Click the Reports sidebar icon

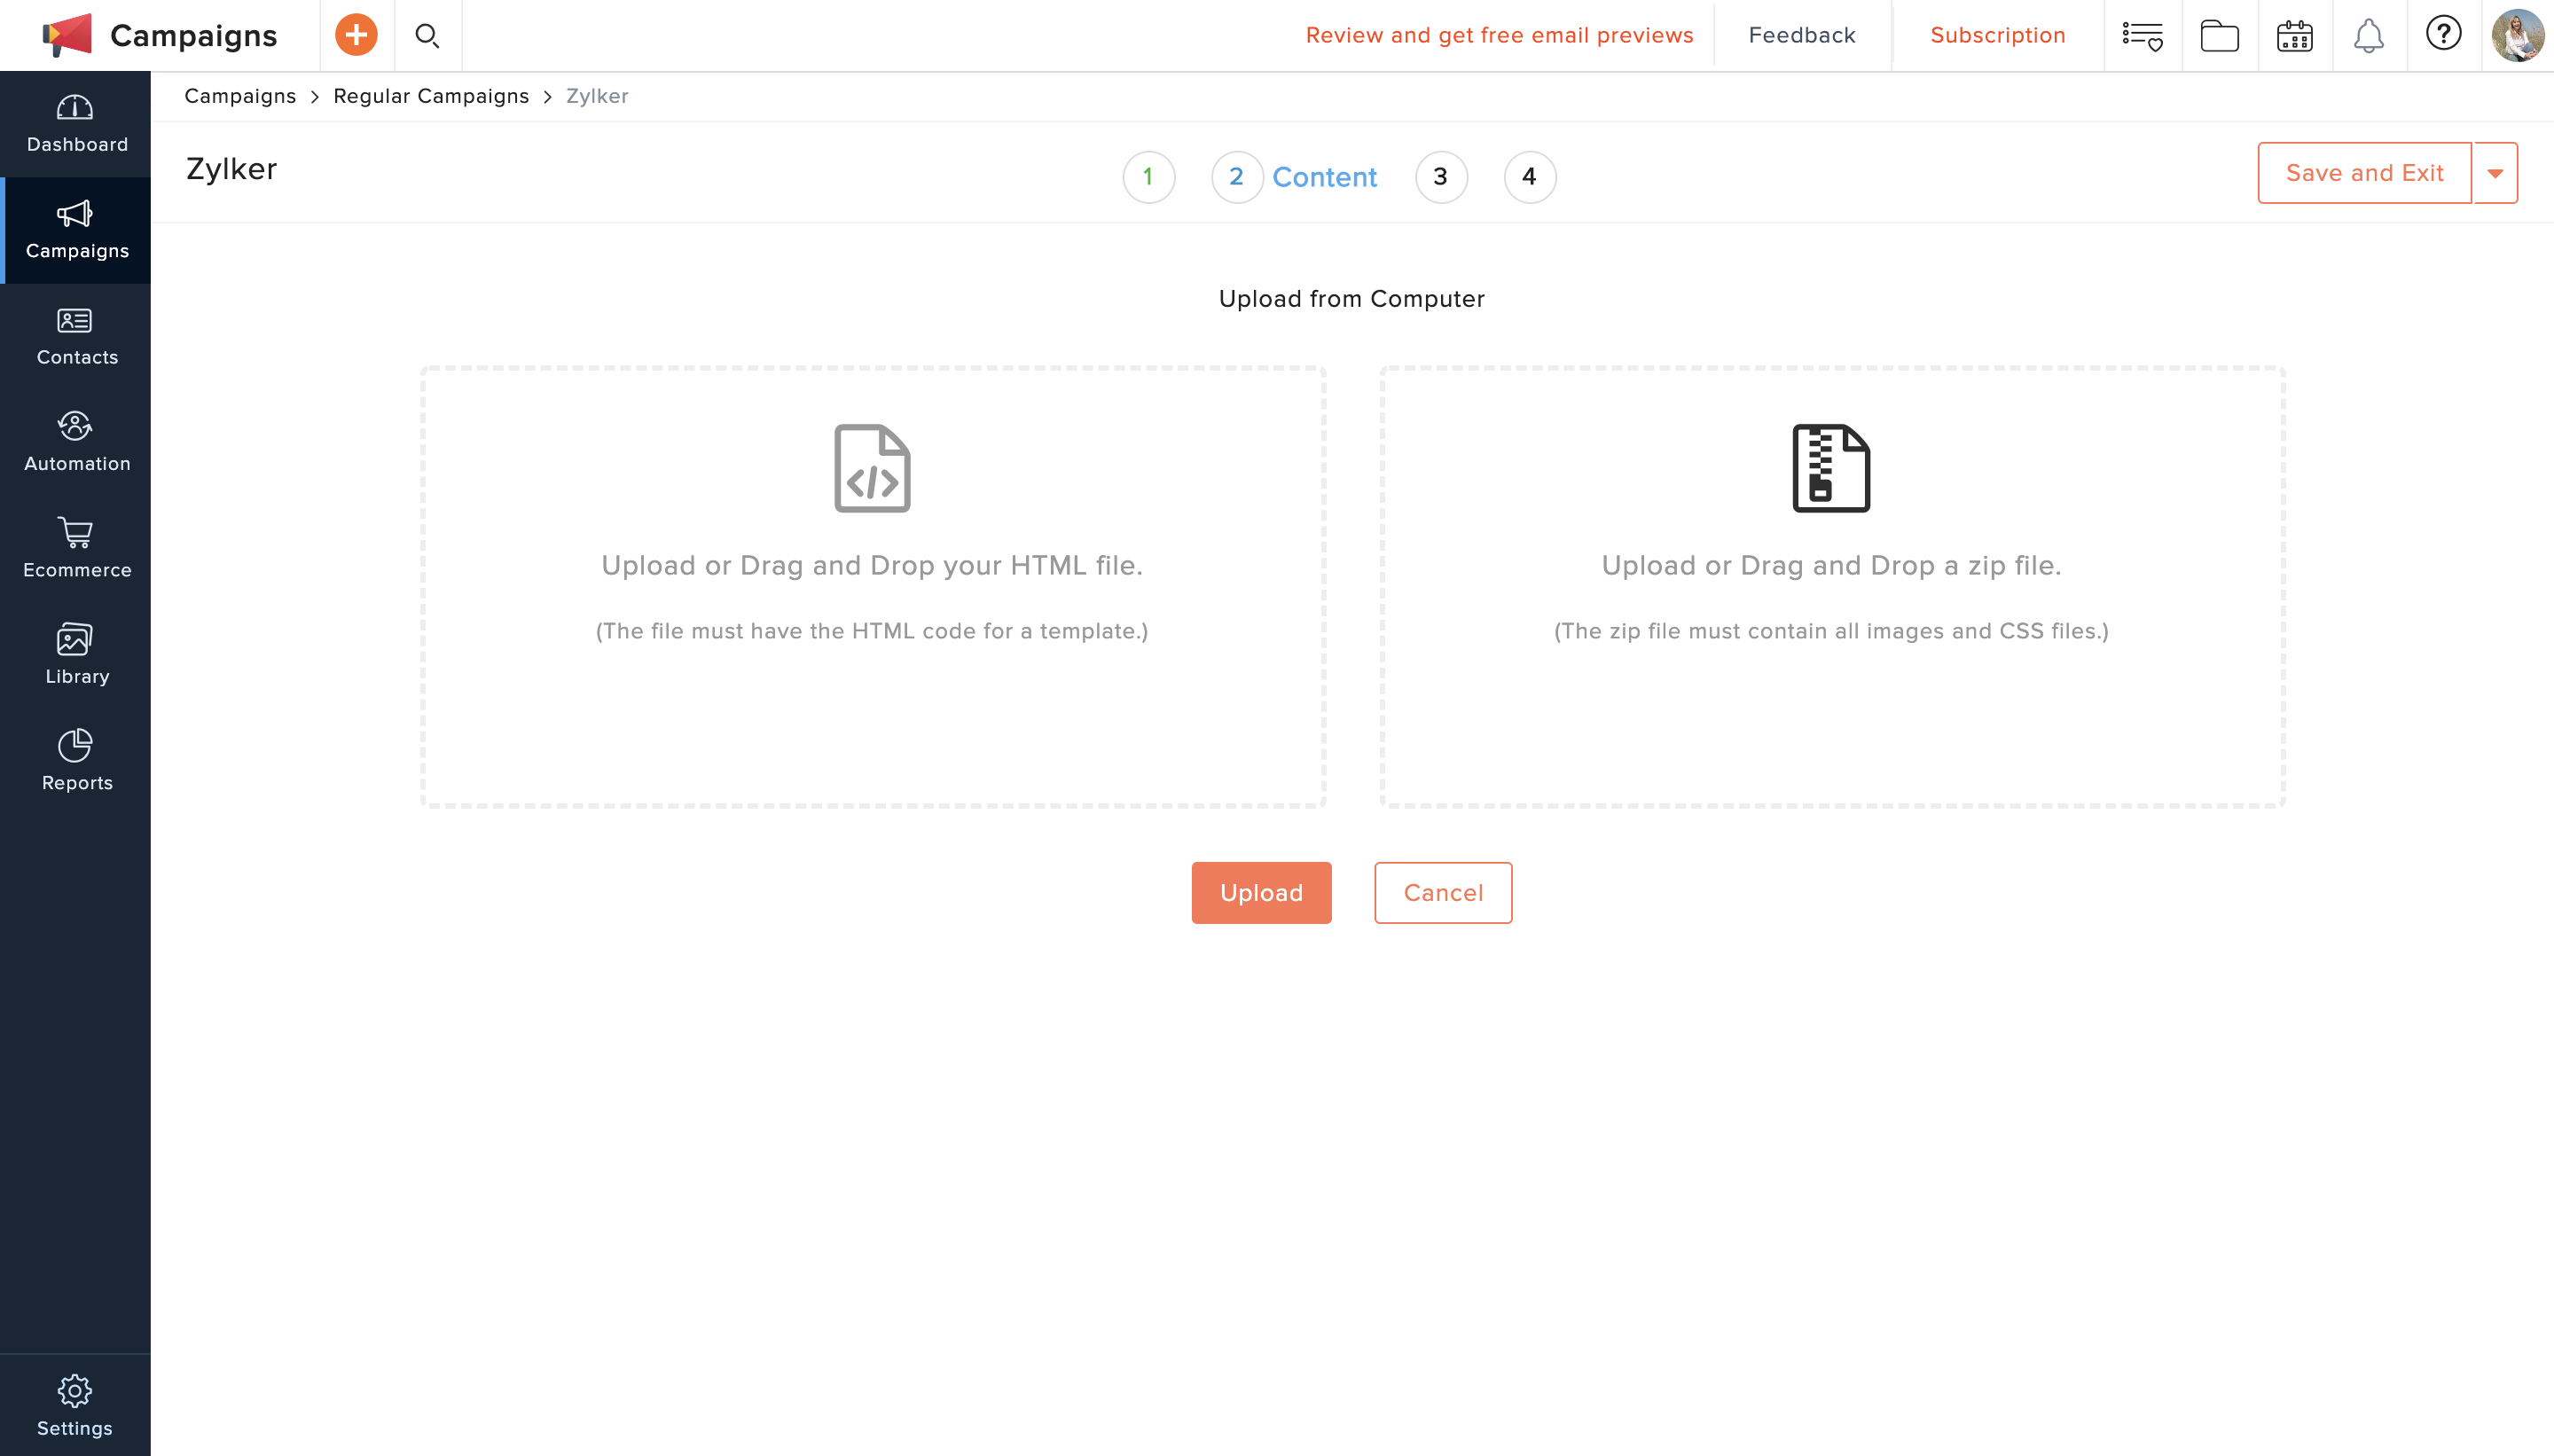pyautogui.click(x=75, y=760)
